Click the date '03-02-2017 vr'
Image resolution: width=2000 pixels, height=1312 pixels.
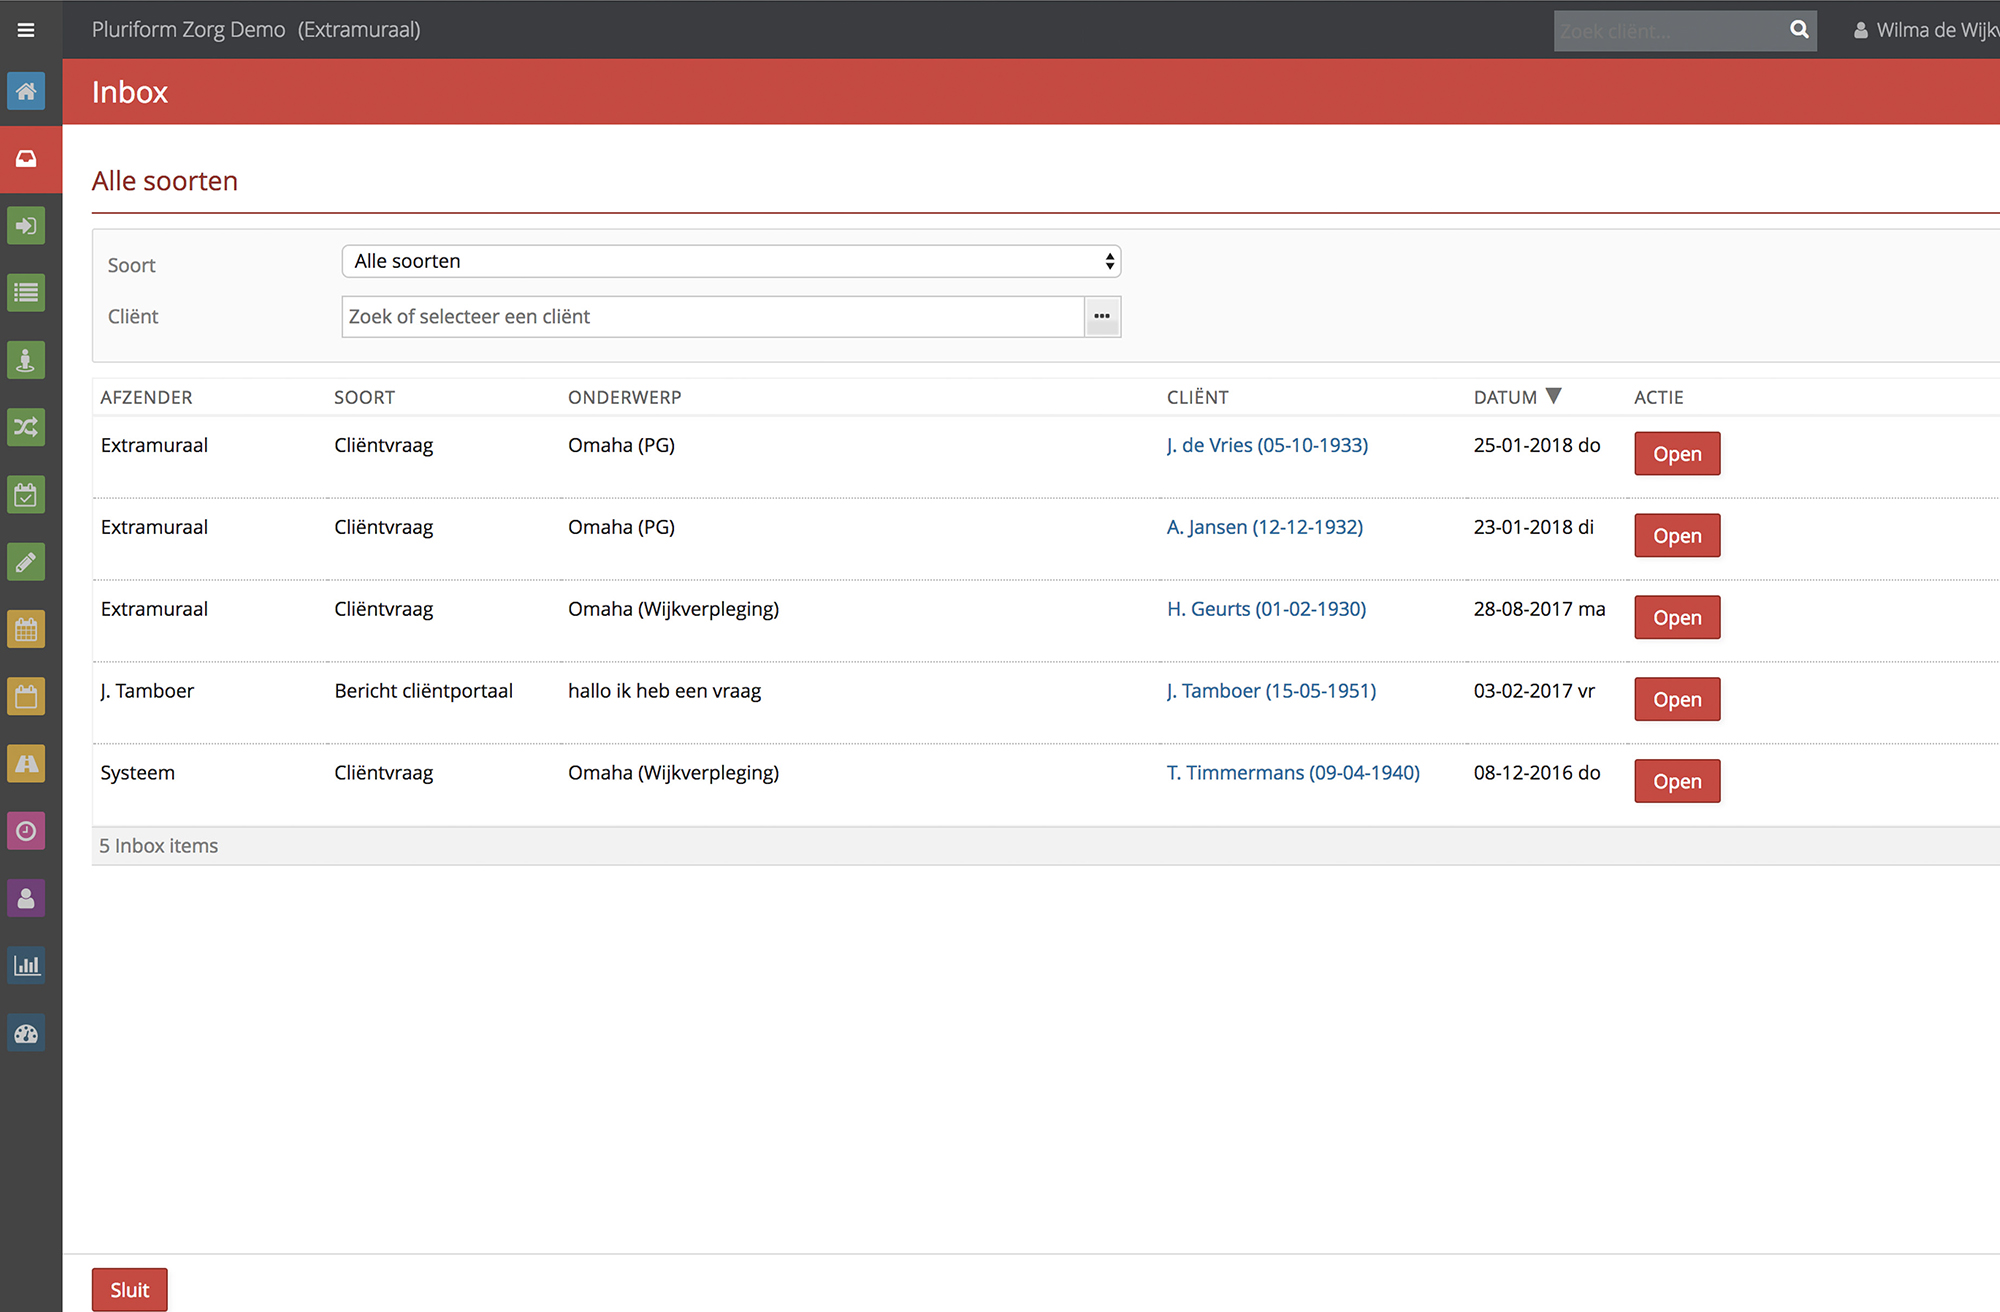coord(1534,691)
